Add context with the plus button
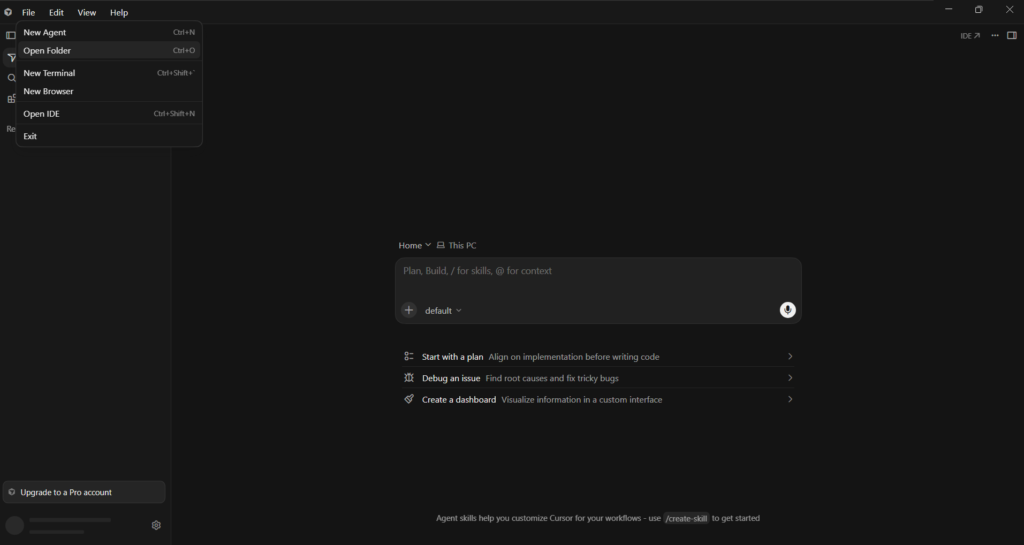 (409, 310)
